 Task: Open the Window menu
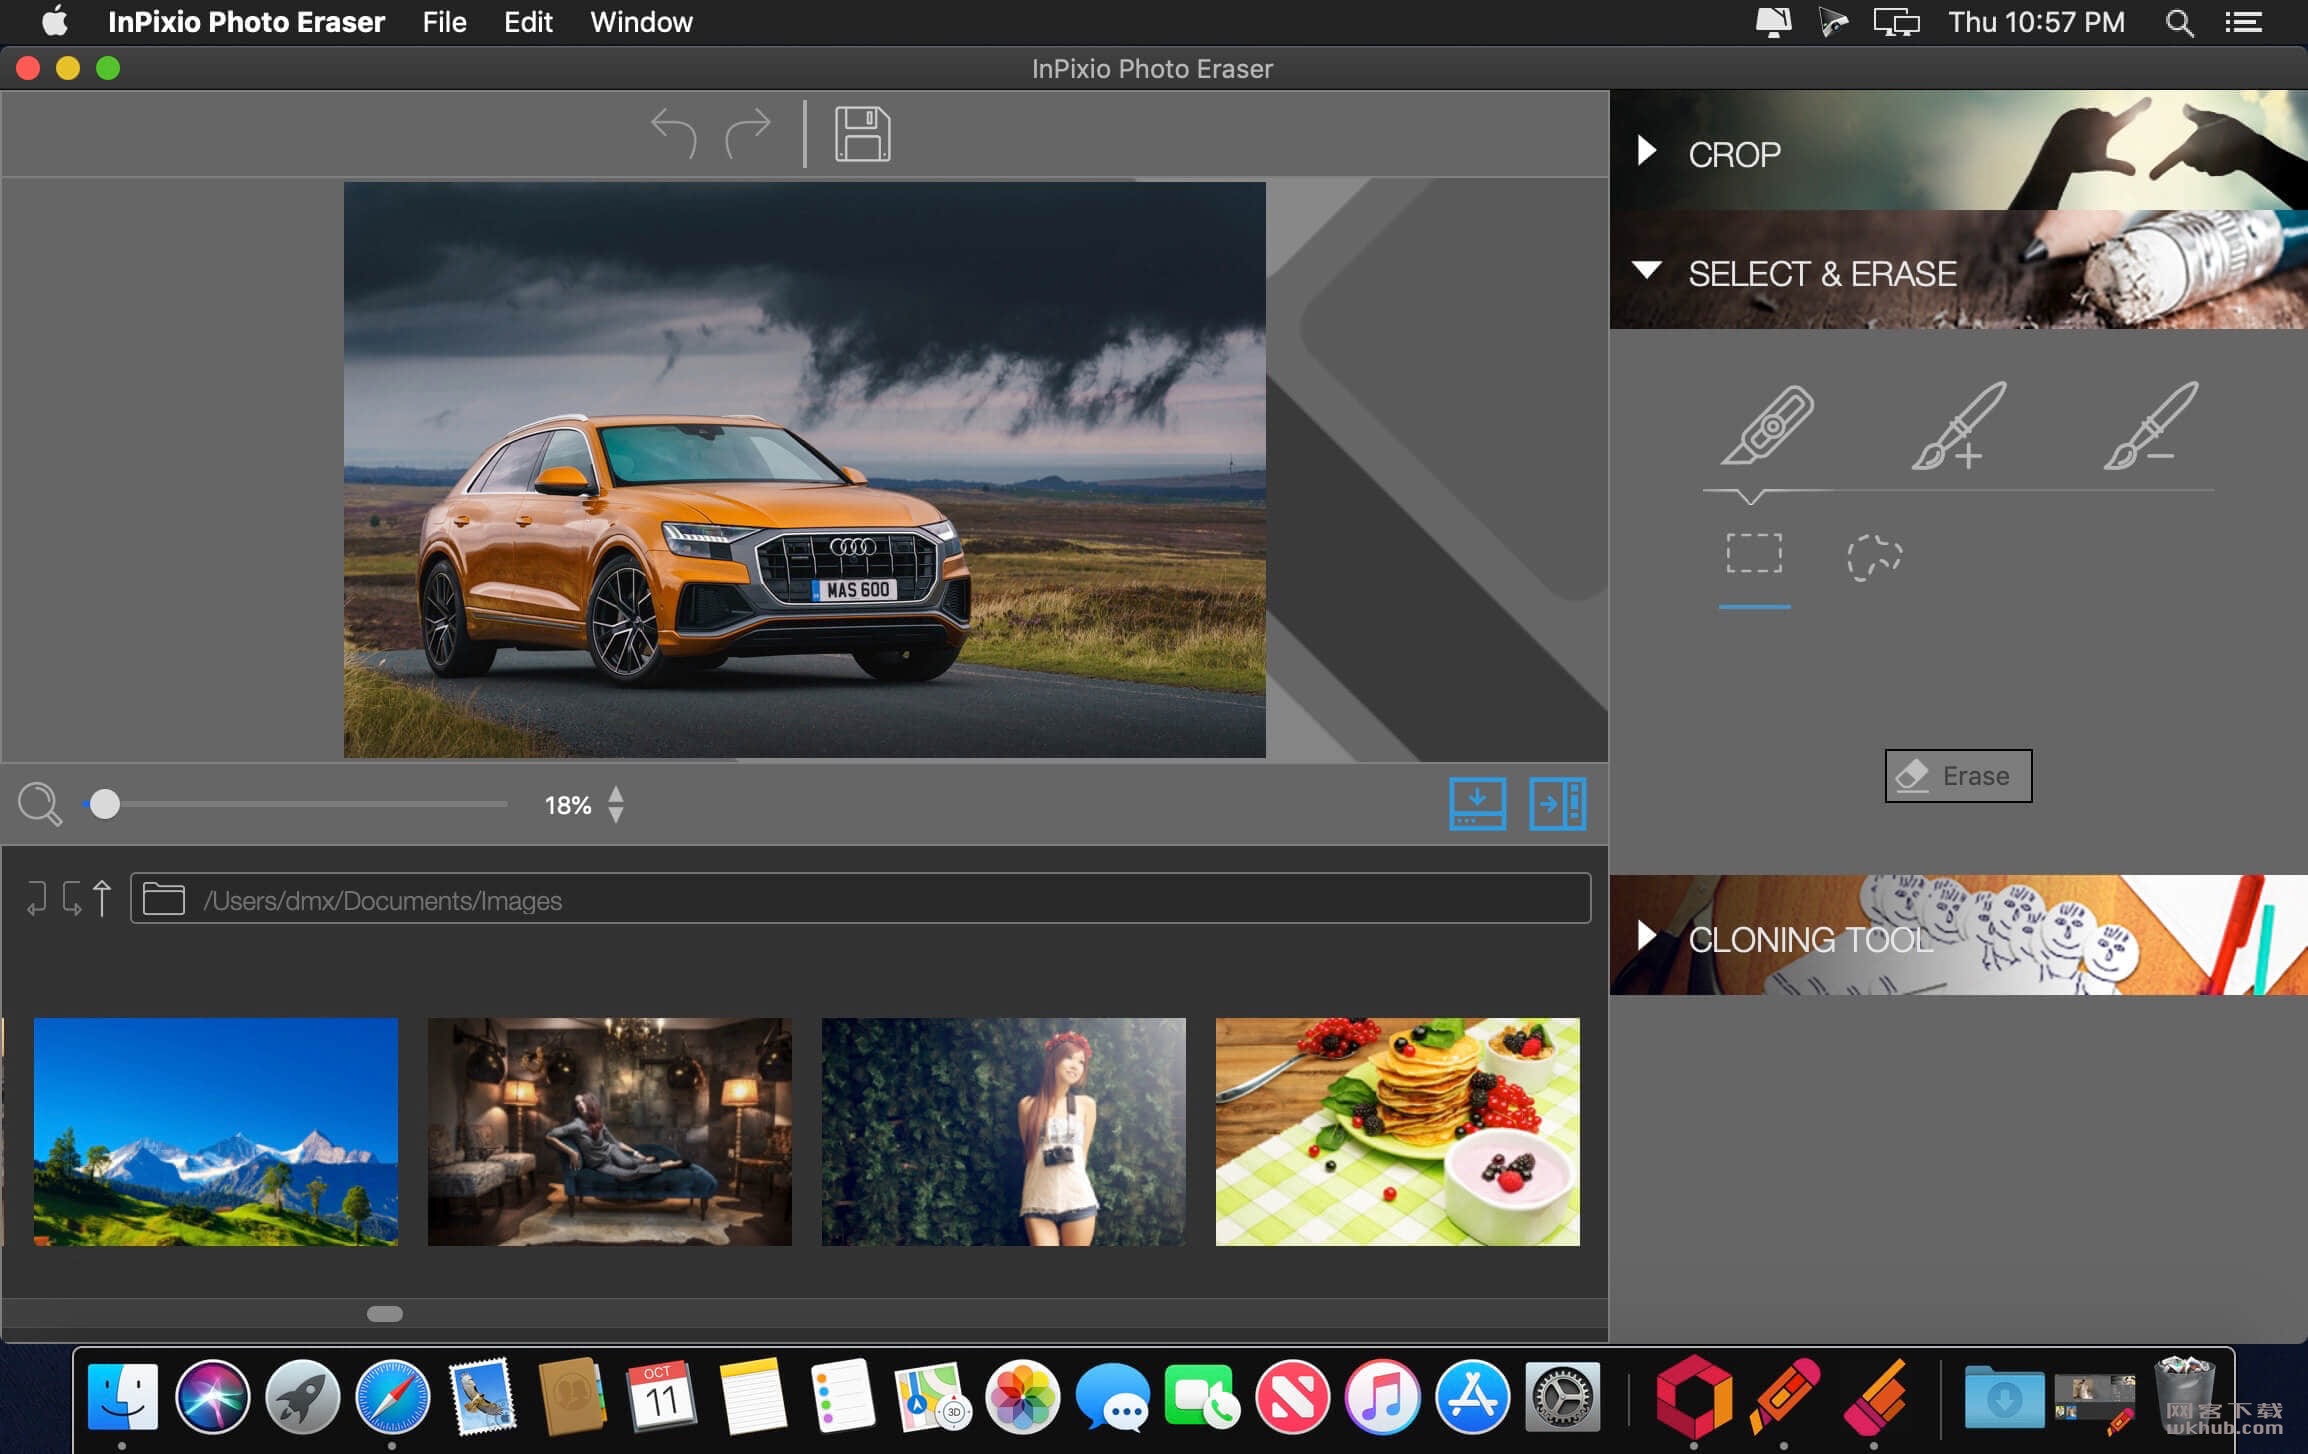(x=641, y=22)
